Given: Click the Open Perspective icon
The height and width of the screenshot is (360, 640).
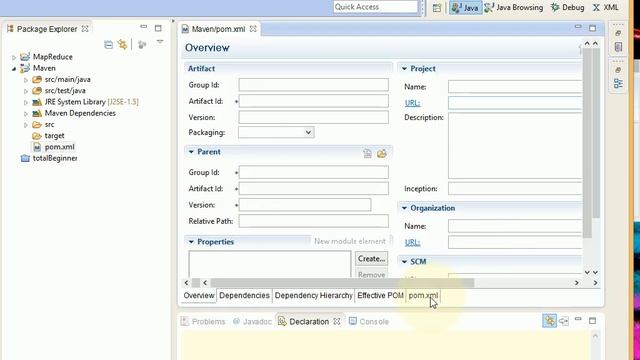Looking at the screenshot, I should tap(437, 8).
